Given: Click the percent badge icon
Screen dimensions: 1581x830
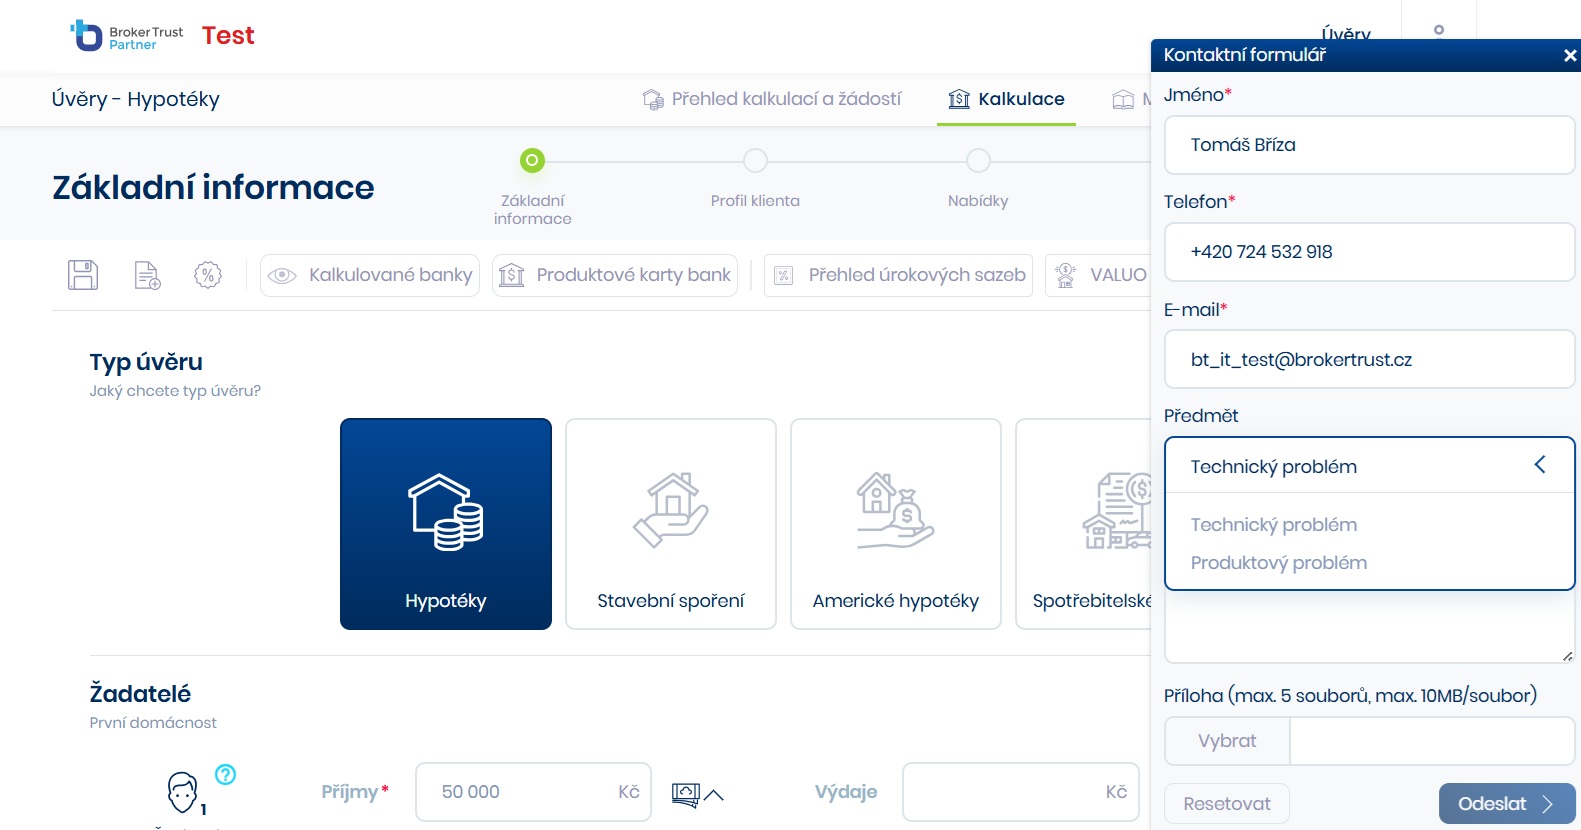Looking at the screenshot, I should click(x=208, y=275).
